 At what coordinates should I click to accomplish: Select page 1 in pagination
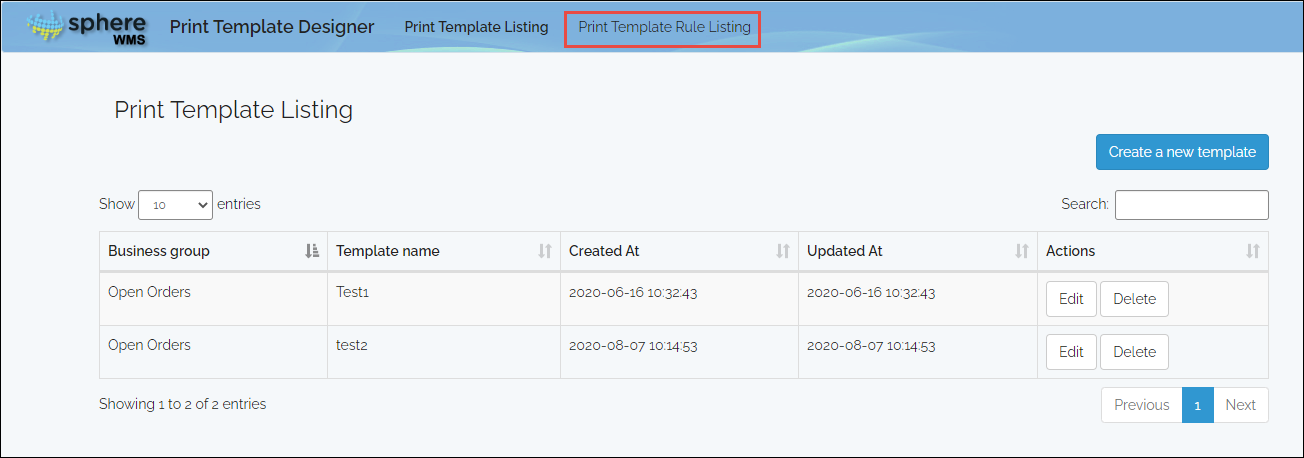(1197, 405)
